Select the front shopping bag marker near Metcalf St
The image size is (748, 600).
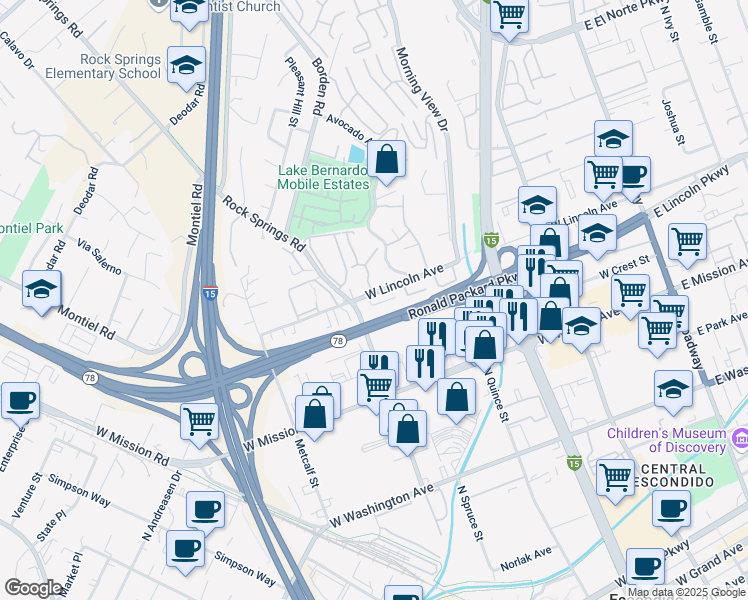coord(314,416)
